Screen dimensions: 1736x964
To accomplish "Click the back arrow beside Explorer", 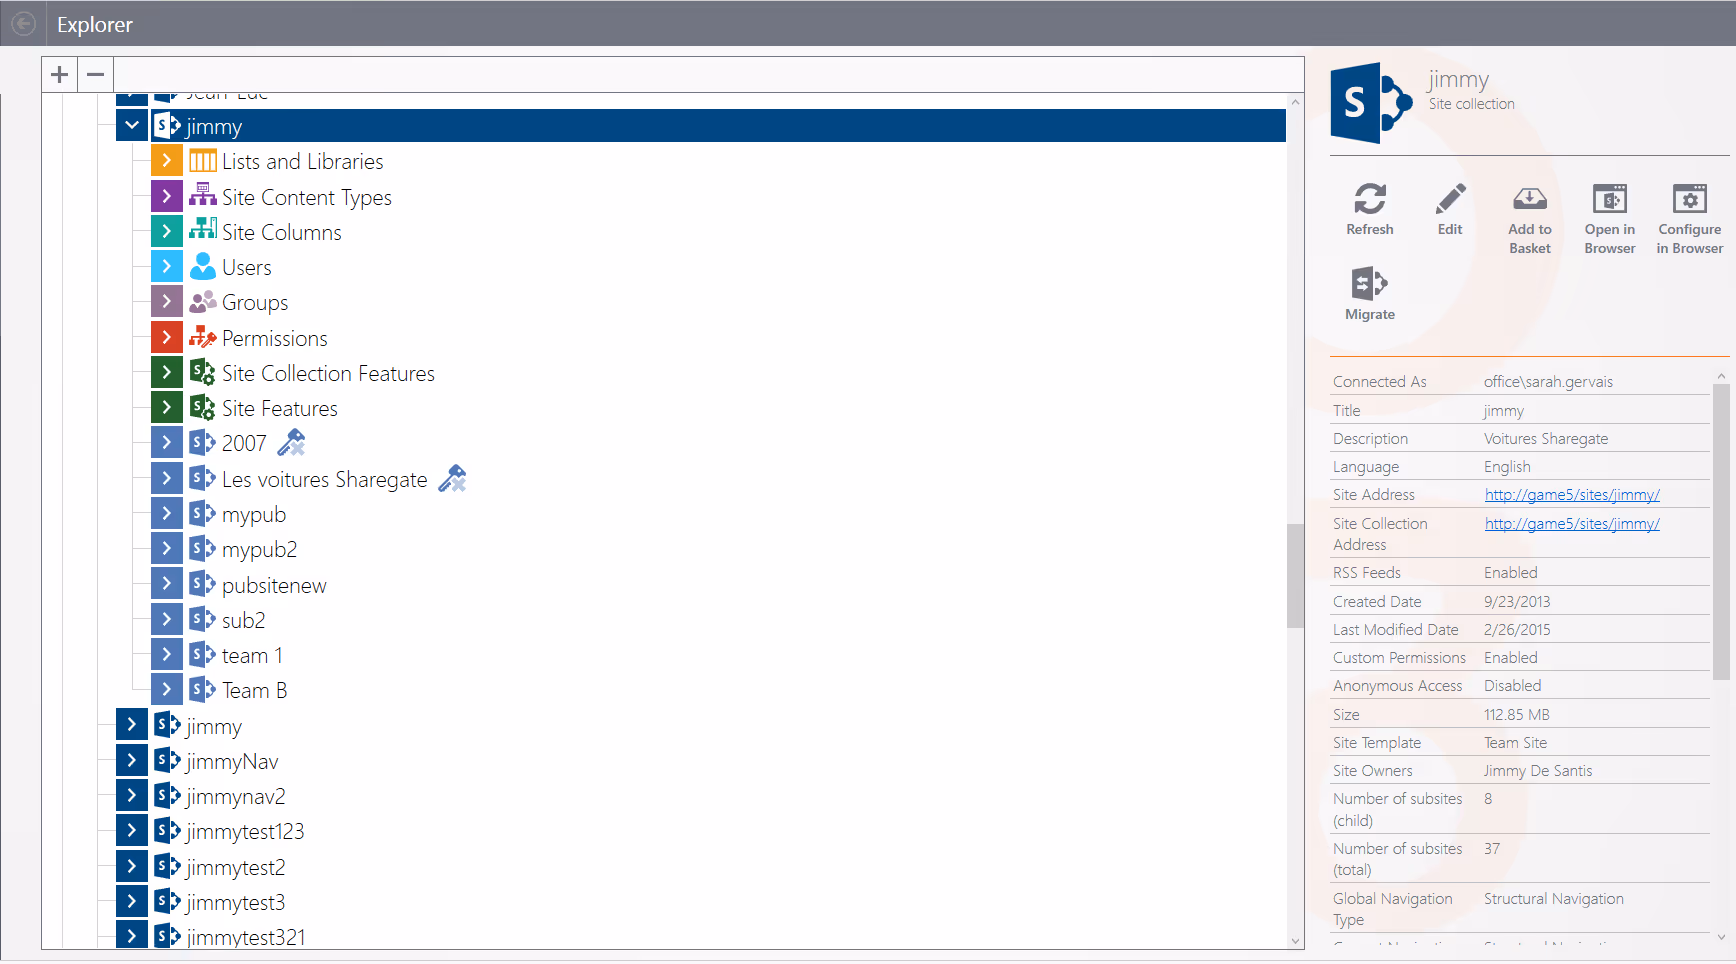I will pos(23,23).
